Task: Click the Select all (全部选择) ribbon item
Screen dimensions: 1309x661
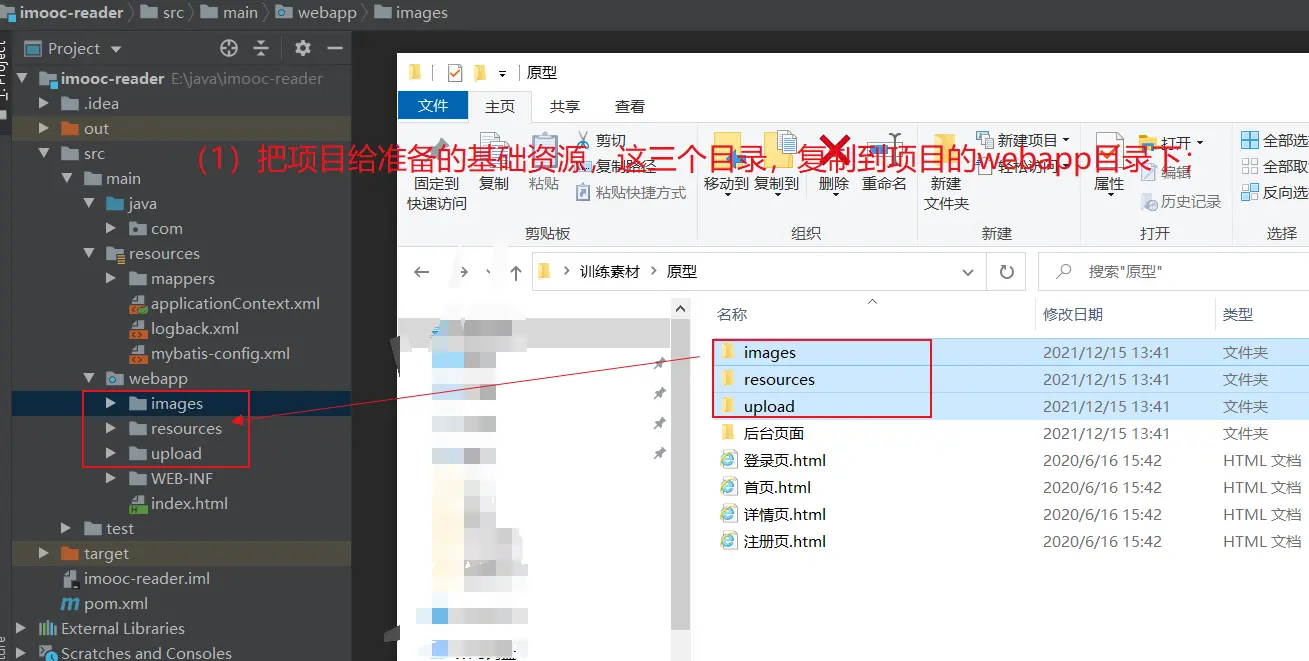Action: (x=1275, y=140)
